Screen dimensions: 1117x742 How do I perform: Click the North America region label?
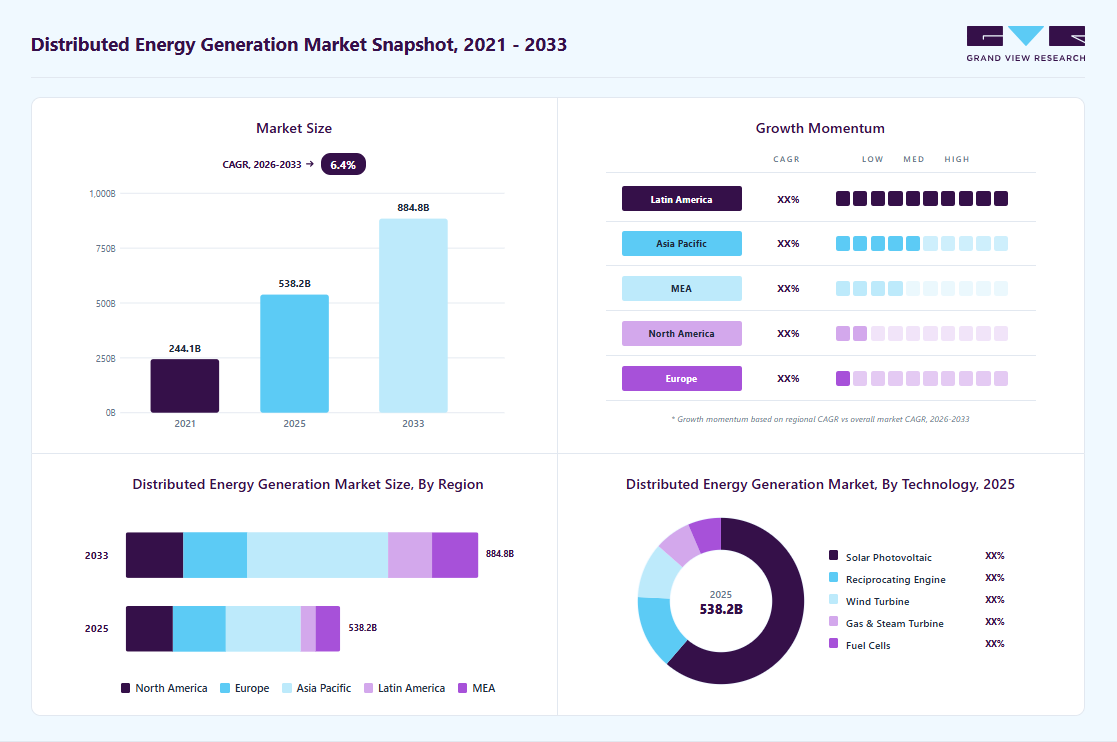[682, 333]
